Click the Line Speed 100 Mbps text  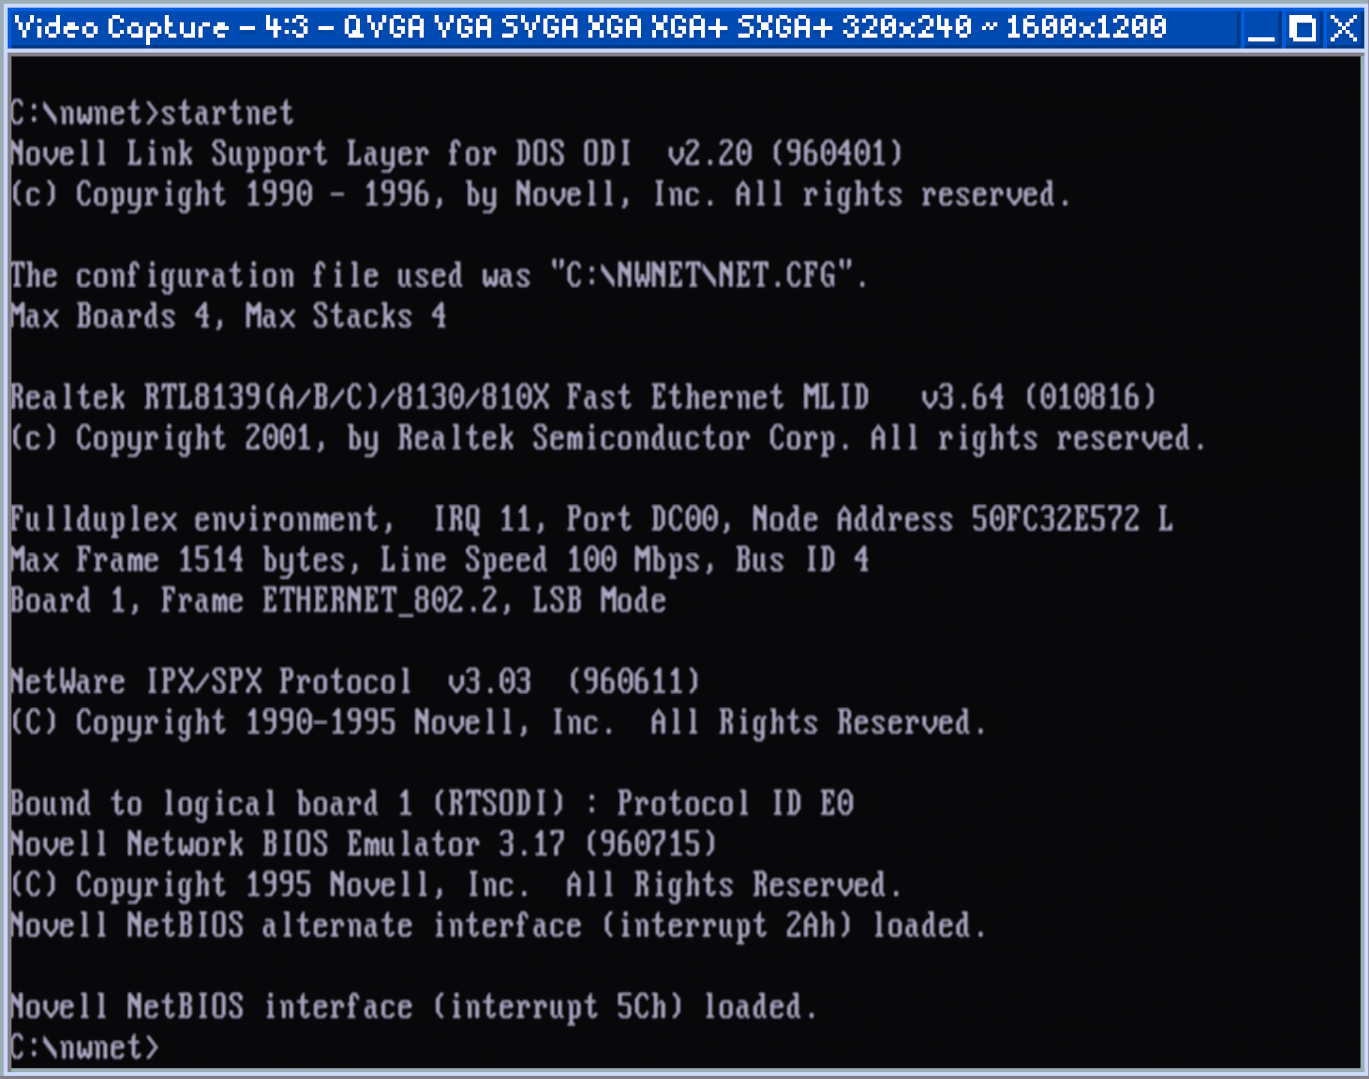[x=540, y=560]
